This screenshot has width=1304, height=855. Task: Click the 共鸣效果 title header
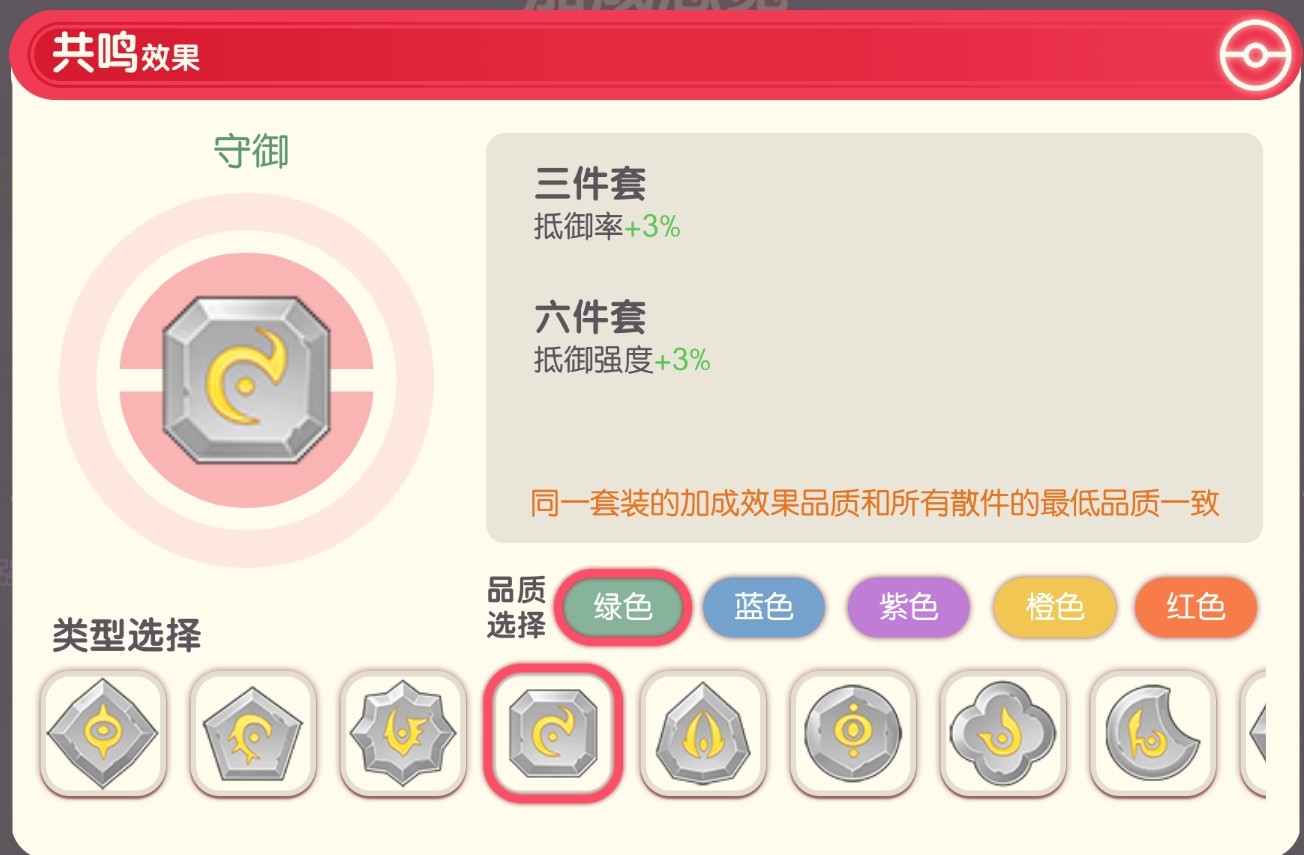126,54
